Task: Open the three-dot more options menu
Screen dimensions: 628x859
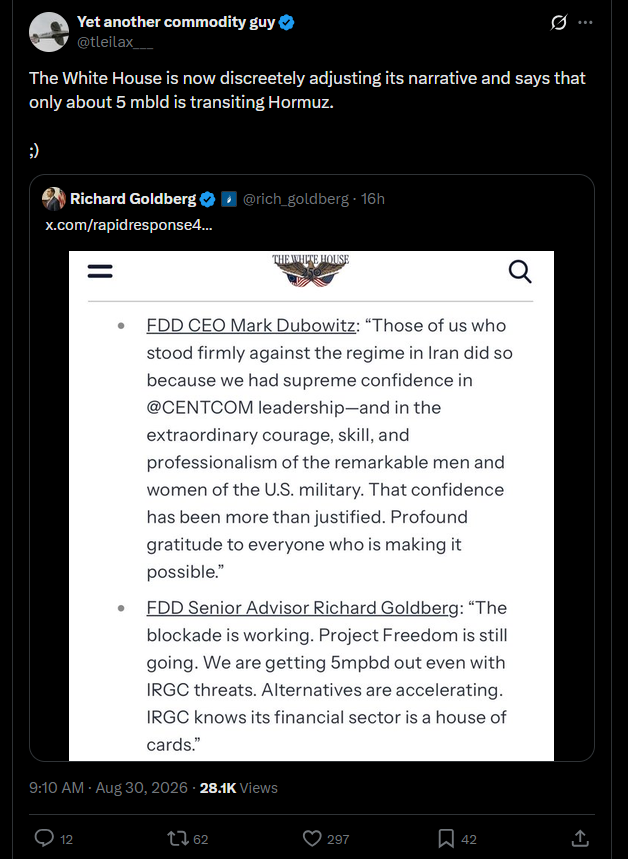Action: [585, 22]
